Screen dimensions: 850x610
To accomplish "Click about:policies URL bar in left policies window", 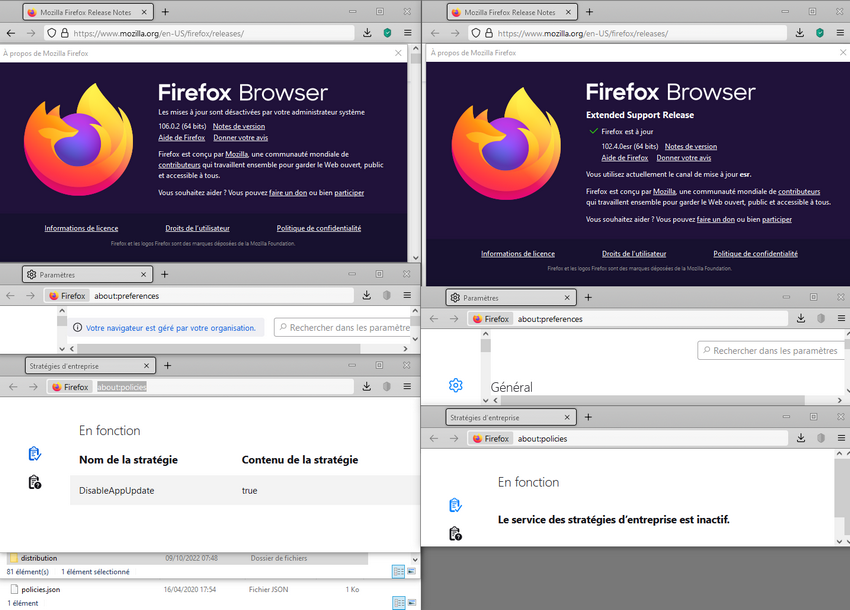I will (198, 387).
